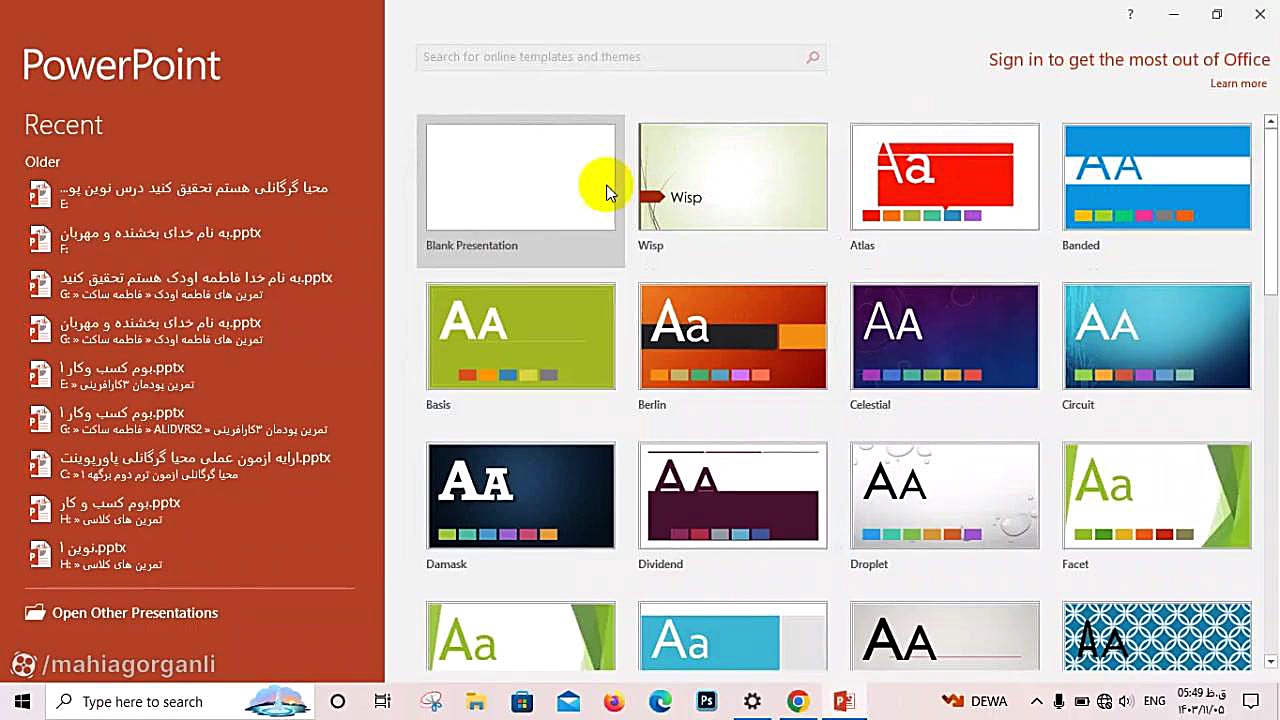1280x720 pixels.
Task: Open recent file ارایه ازمون عملی محیا گرگانلی پاورپوینت.pptx
Action: 190,465
